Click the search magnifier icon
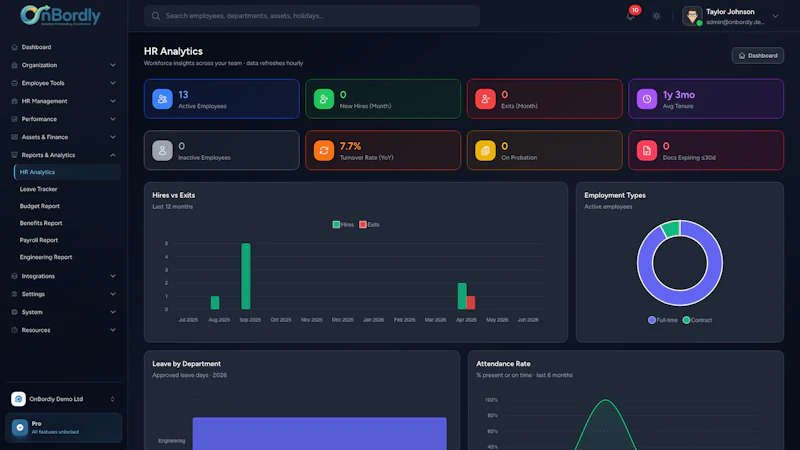Viewport: 800px width, 450px height. click(x=156, y=16)
